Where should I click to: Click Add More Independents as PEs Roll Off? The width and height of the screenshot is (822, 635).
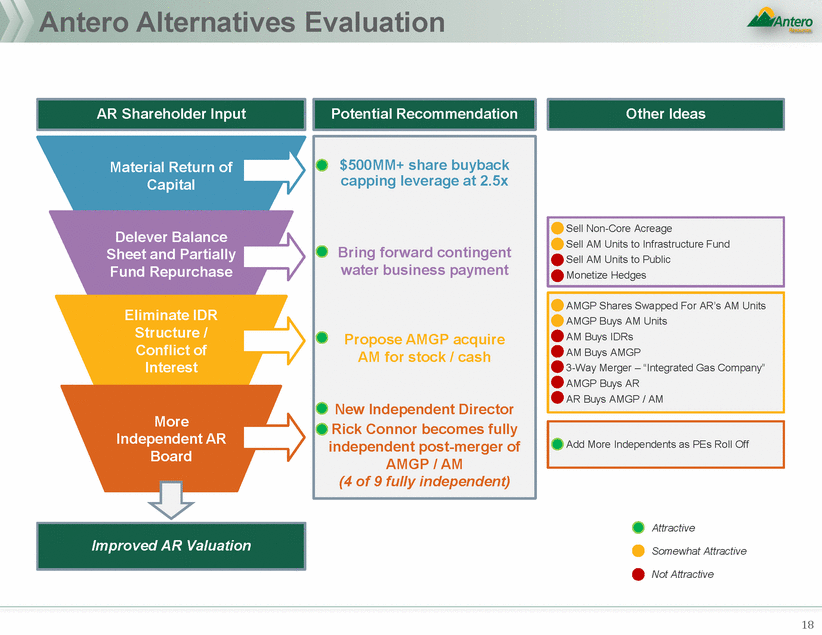pos(657,444)
